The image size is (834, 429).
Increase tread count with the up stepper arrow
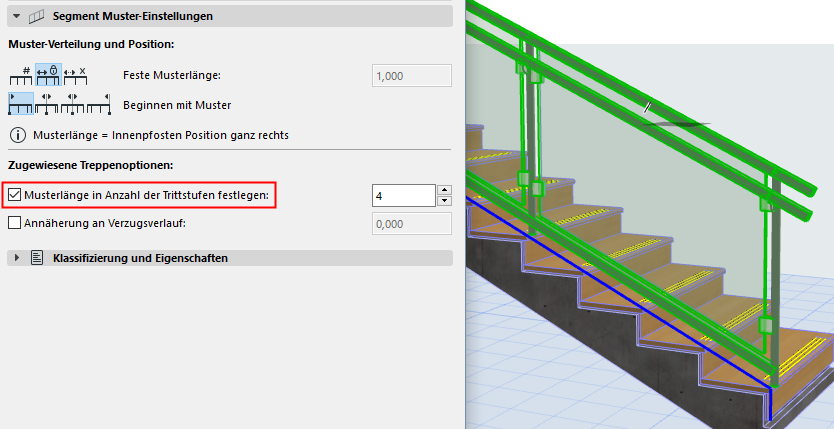pyautogui.click(x=445, y=190)
